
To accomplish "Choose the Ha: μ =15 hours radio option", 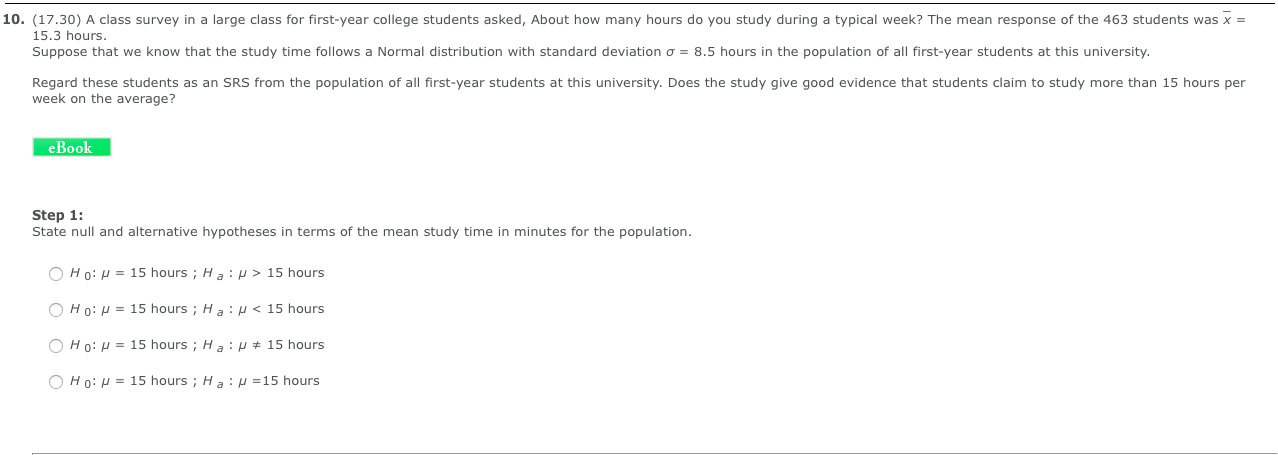I will [56, 382].
